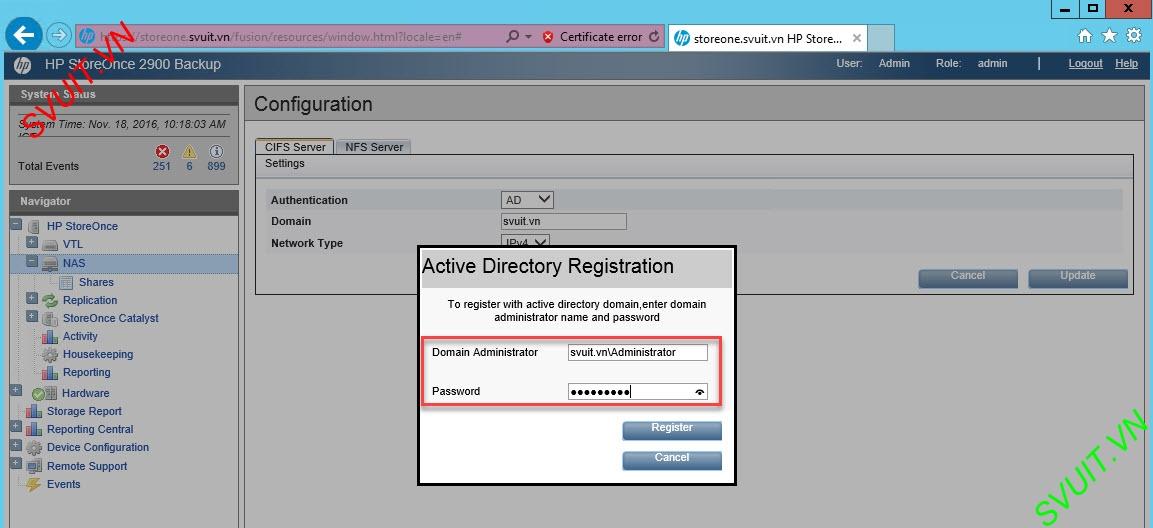Open the Authentication AD dropdown
1153x528 pixels.
527,199
